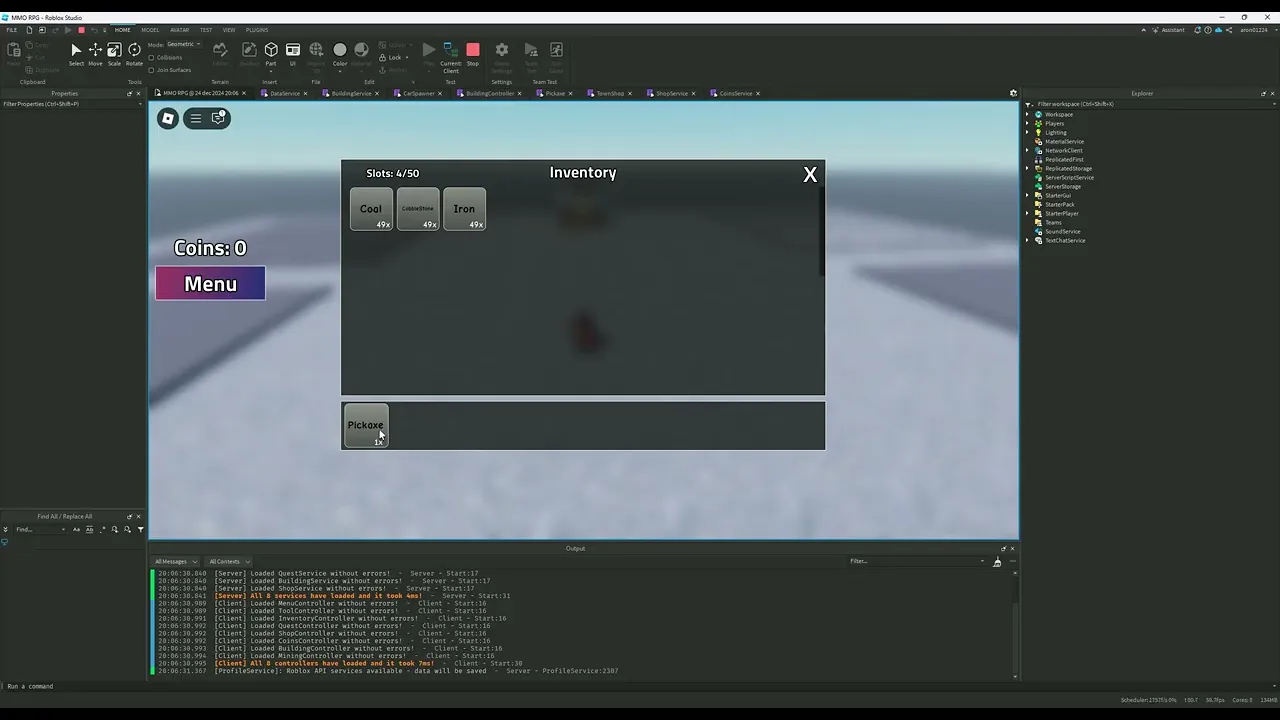This screenshot has width=1280, height=720.
Task: Open the viewport hamburger menu
Action: click(196, 118)
